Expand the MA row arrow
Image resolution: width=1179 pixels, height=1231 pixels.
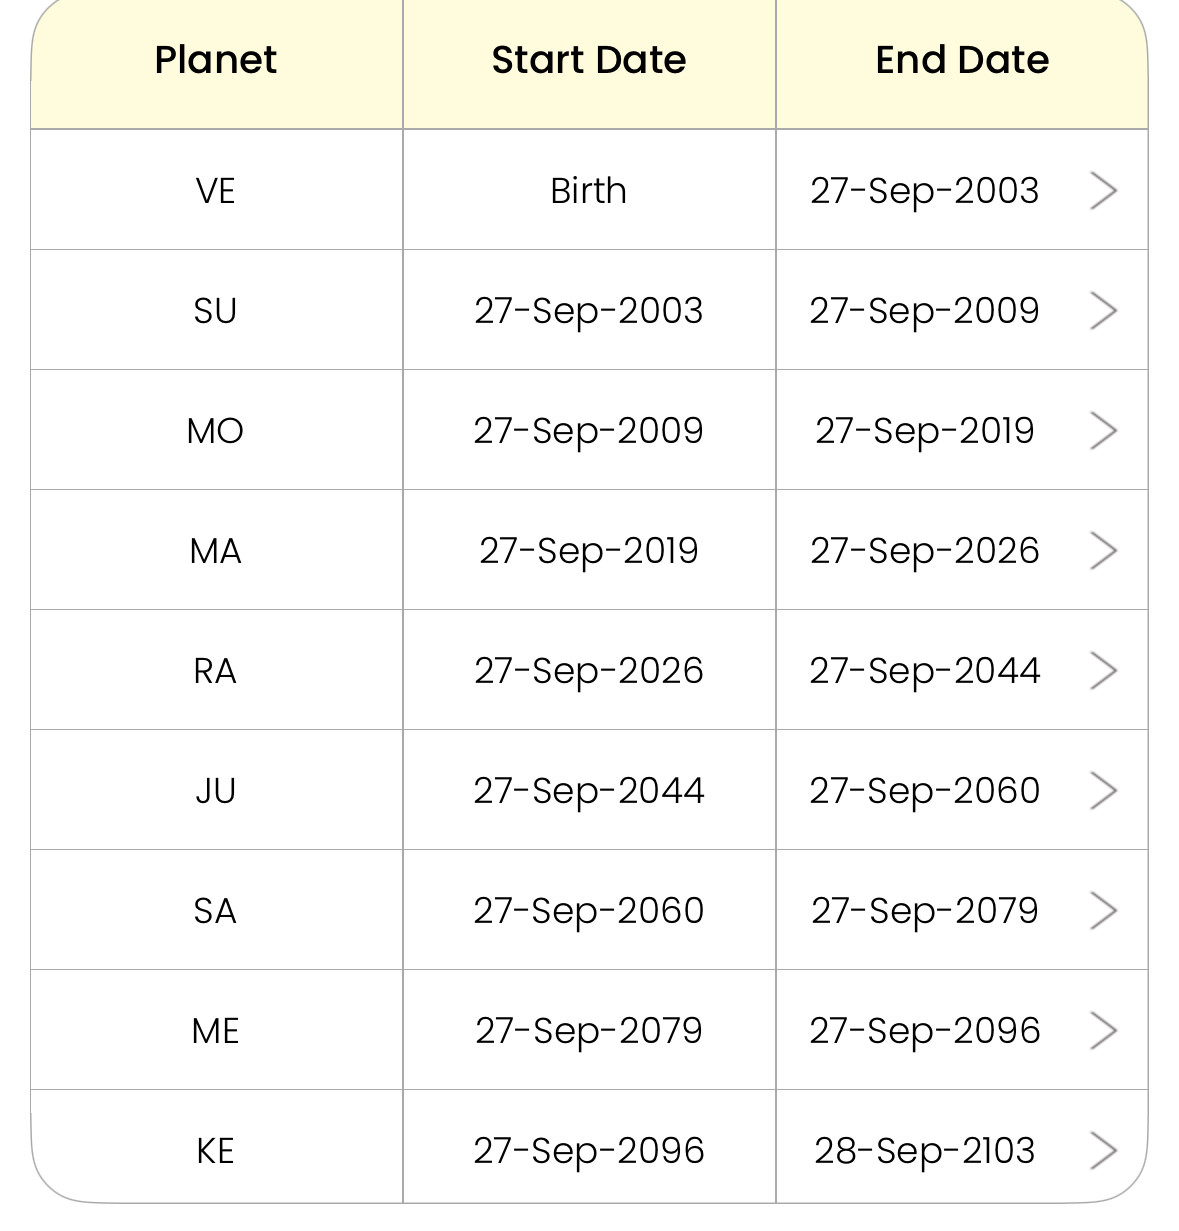point(1102,550)
